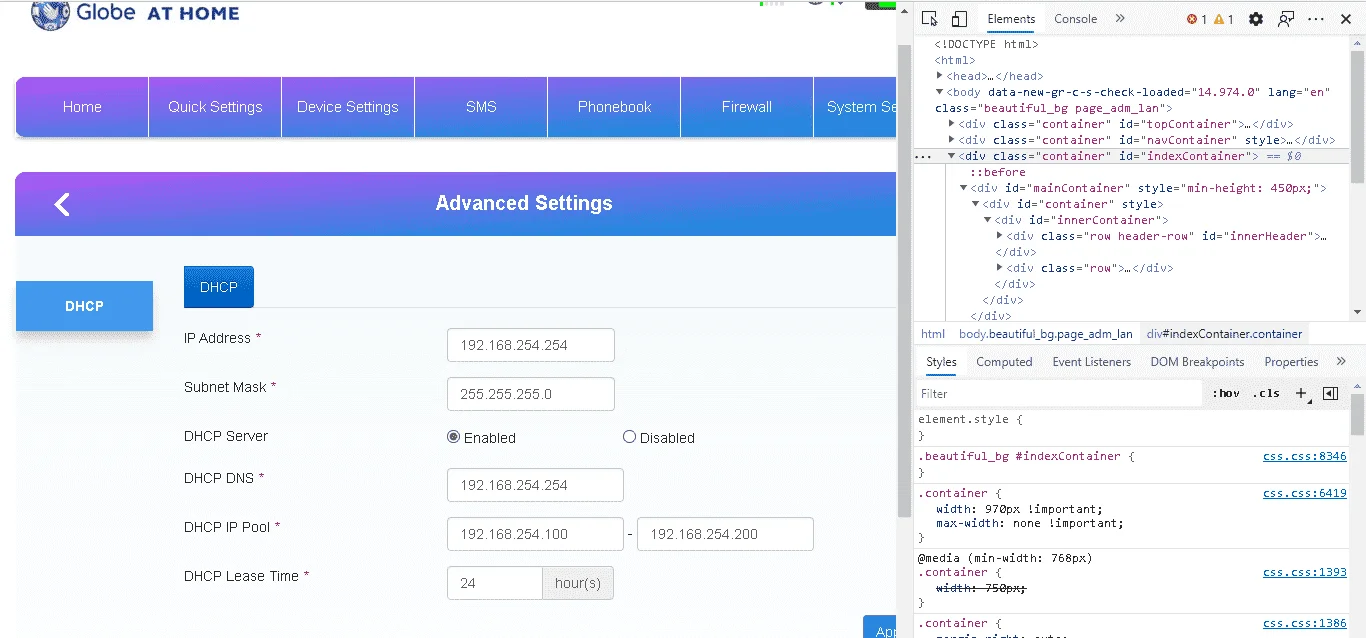
Task: Open the Firewall navigation item
Action: (747, 107)
